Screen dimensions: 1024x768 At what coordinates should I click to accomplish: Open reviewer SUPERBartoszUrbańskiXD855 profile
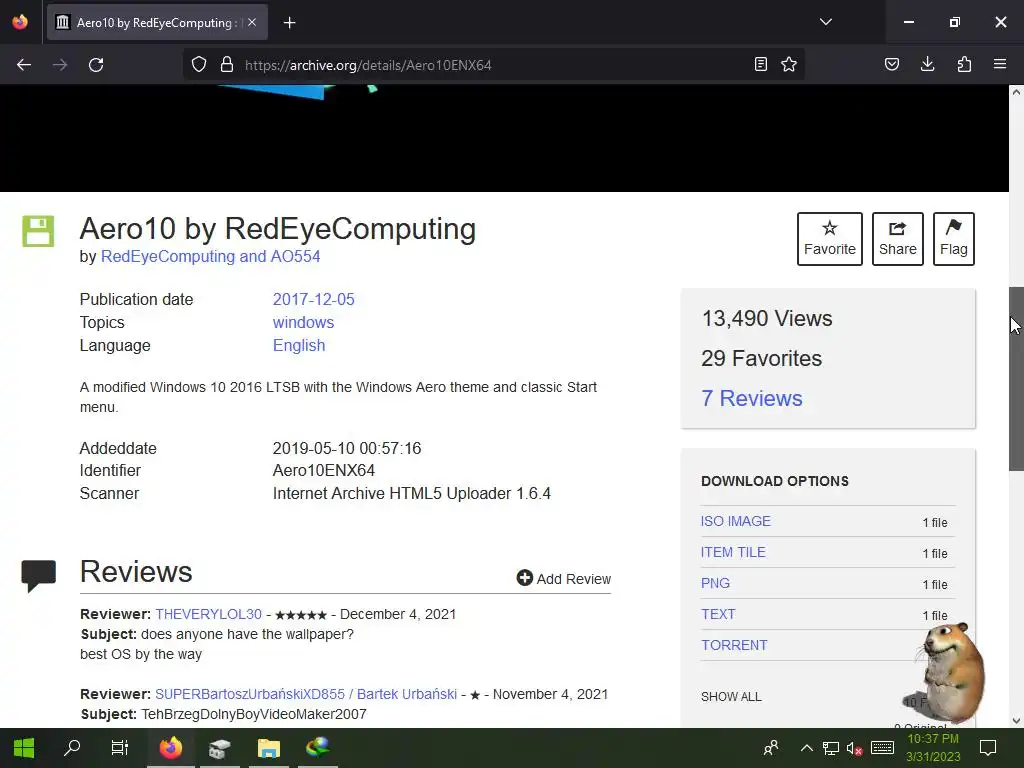pos(306,694)
